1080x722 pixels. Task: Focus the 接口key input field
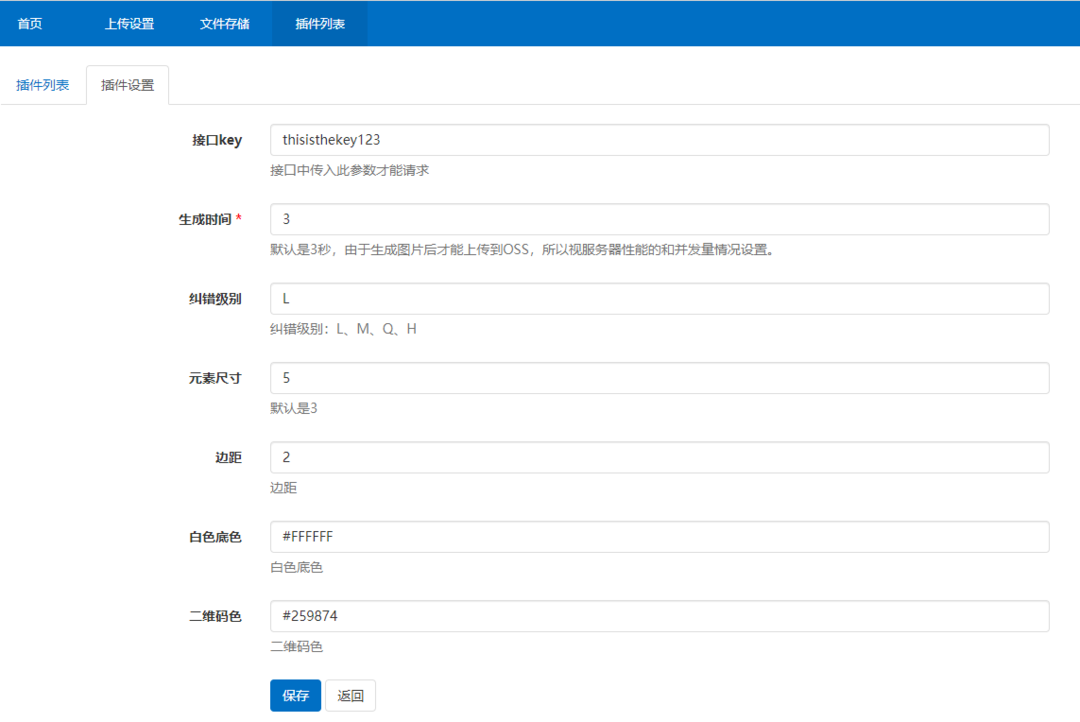[659, 140]
